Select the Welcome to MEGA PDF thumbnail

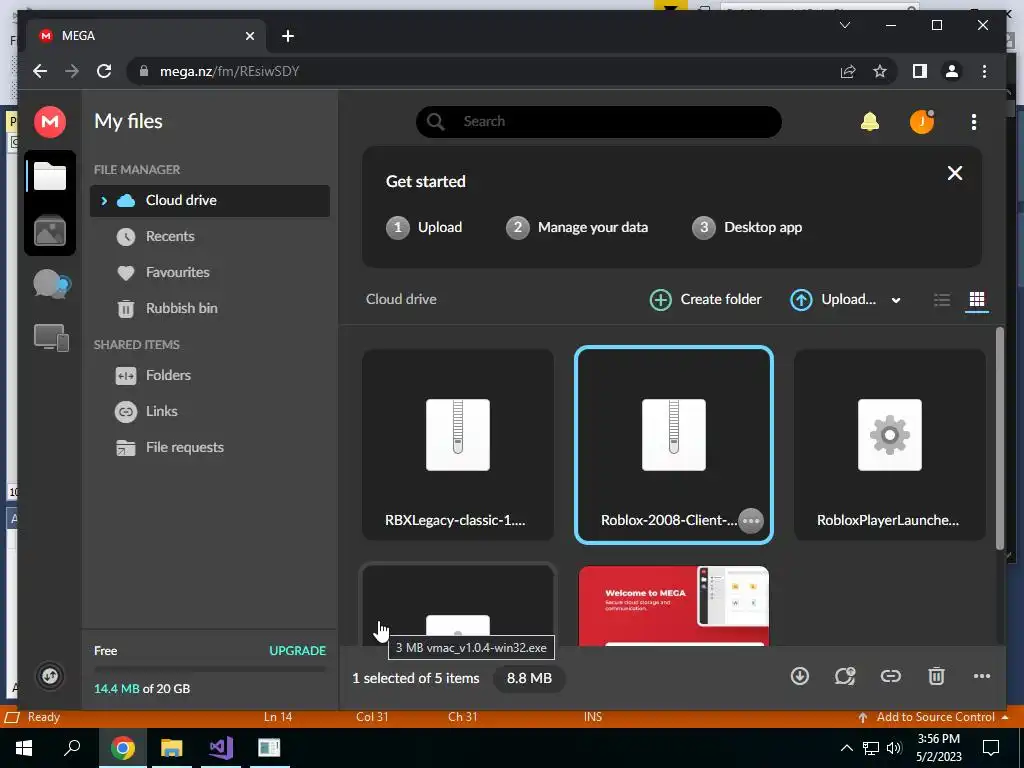coord(673,605)
